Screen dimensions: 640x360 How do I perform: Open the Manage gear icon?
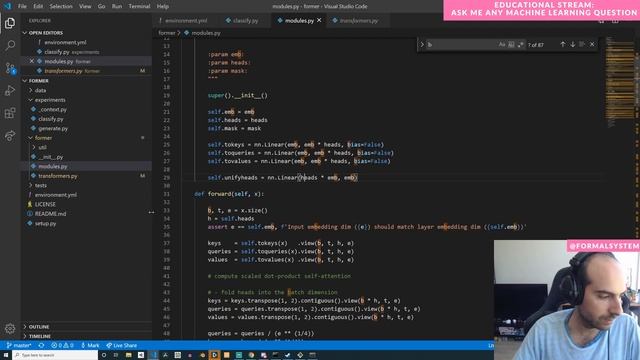coord(10,328)
